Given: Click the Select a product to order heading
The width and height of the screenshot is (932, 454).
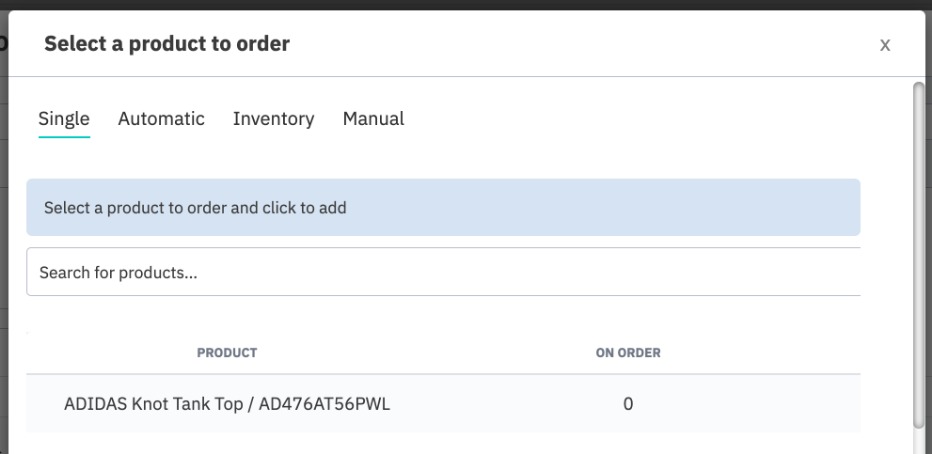Looking at the screenshot, I should [x=167, y=43].
